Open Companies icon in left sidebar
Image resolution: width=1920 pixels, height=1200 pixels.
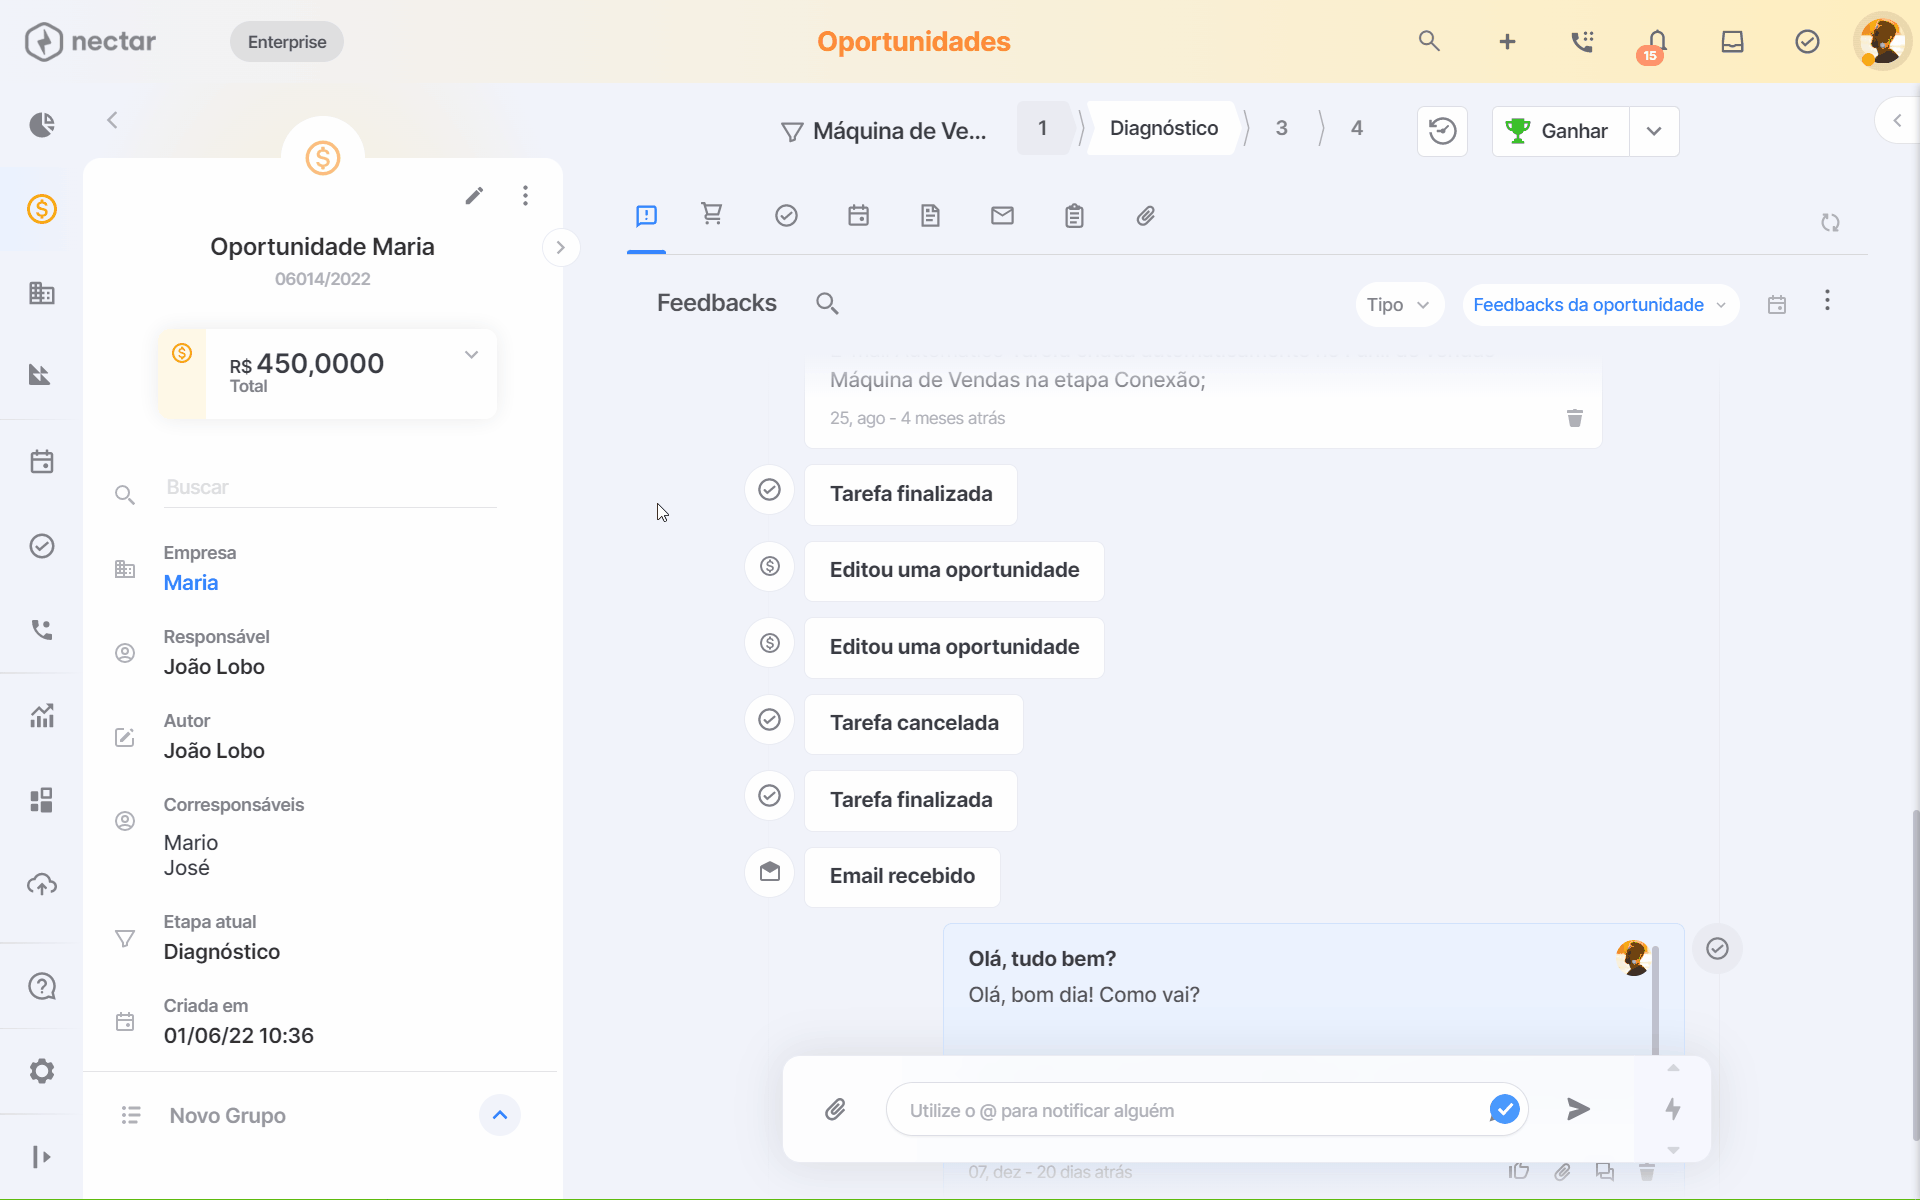(x=42, y=293)
